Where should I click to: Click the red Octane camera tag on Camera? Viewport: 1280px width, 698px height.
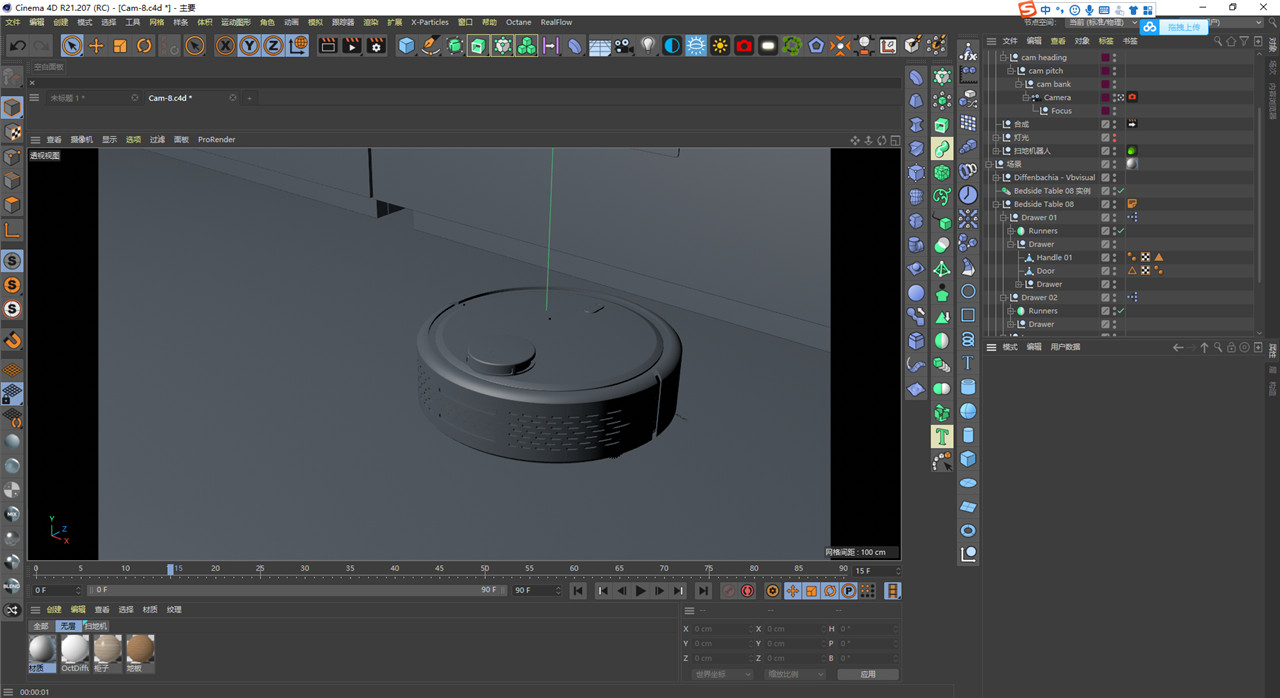click(x=1133, y=98)
